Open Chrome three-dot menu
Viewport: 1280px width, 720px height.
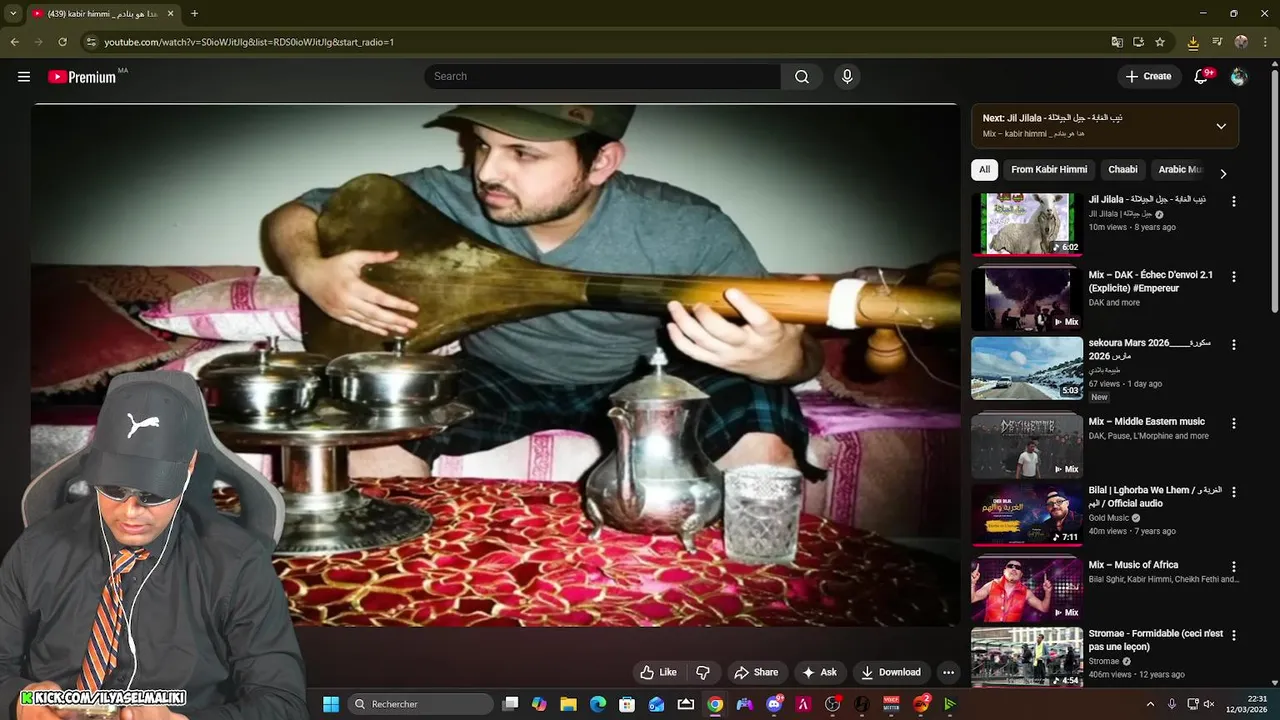click(x=1265, y=42)
